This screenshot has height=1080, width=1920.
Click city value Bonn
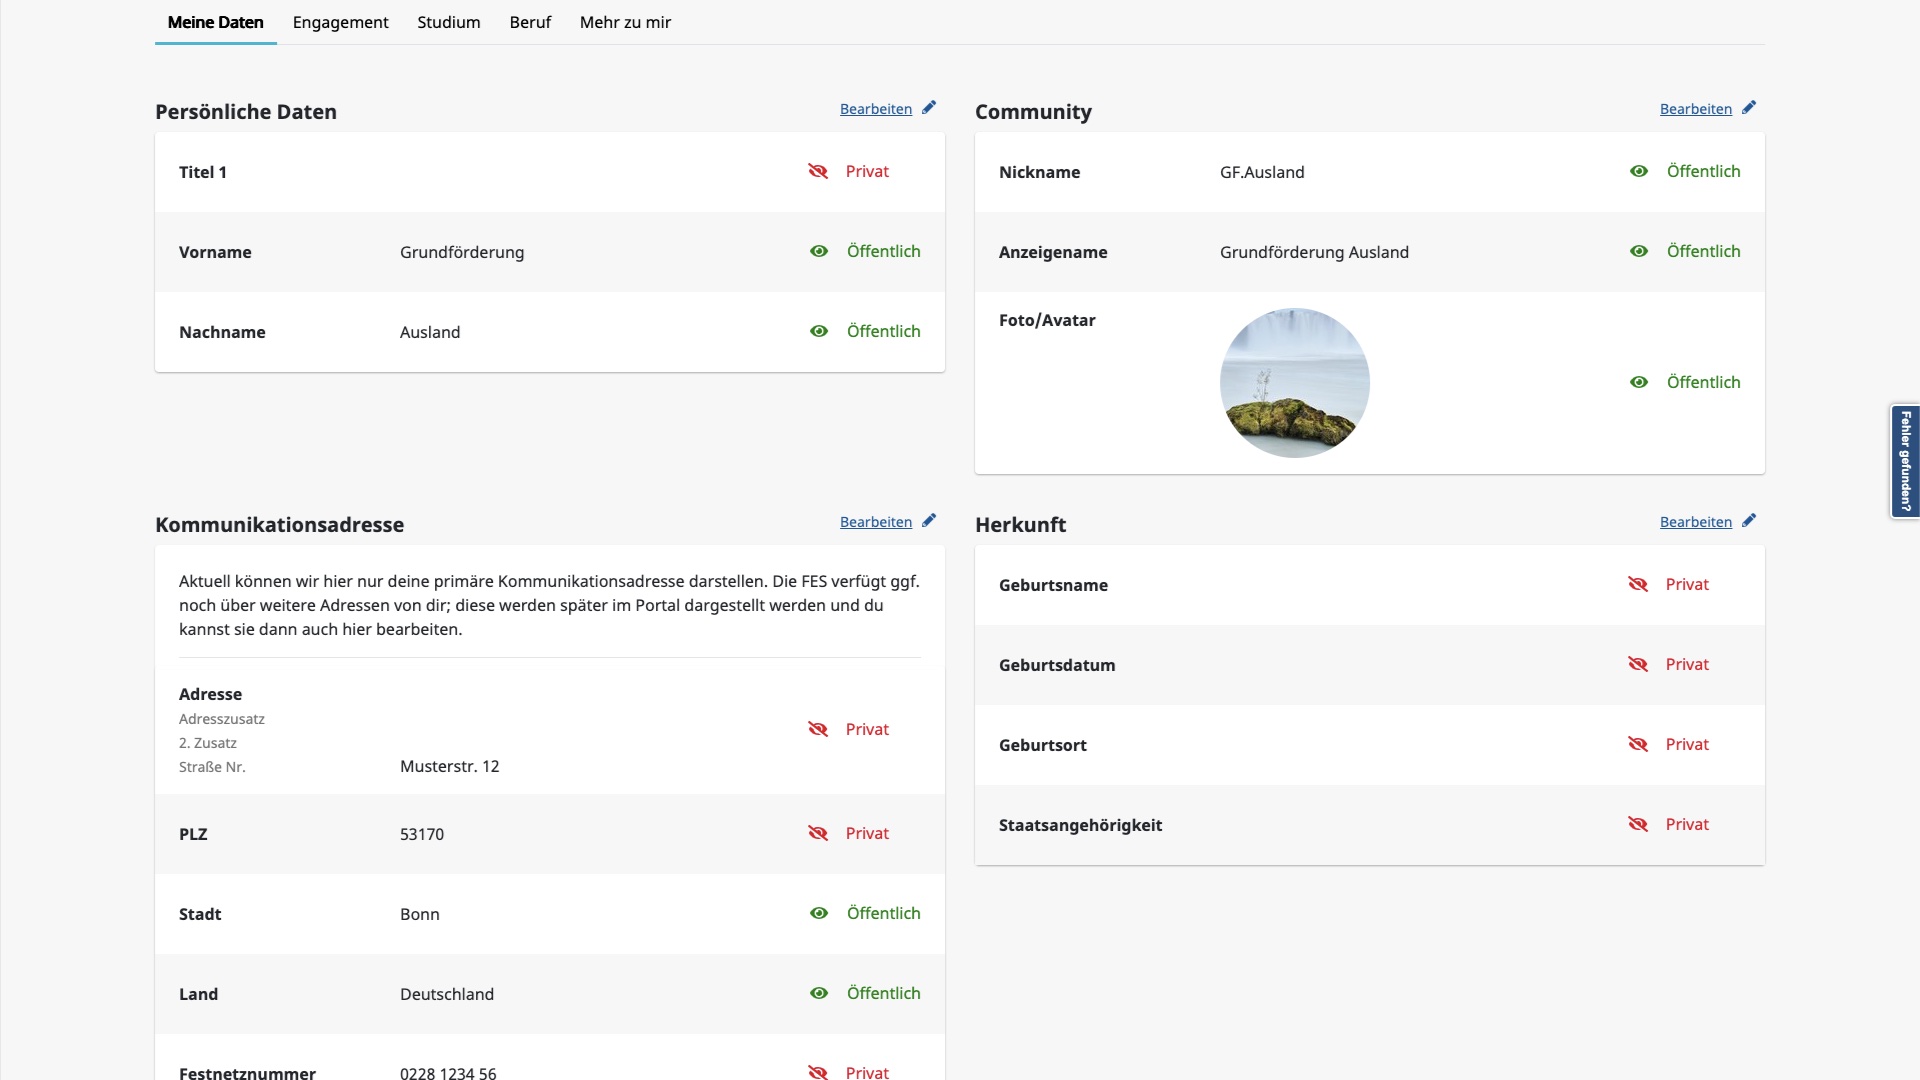[x=420, y=914]
